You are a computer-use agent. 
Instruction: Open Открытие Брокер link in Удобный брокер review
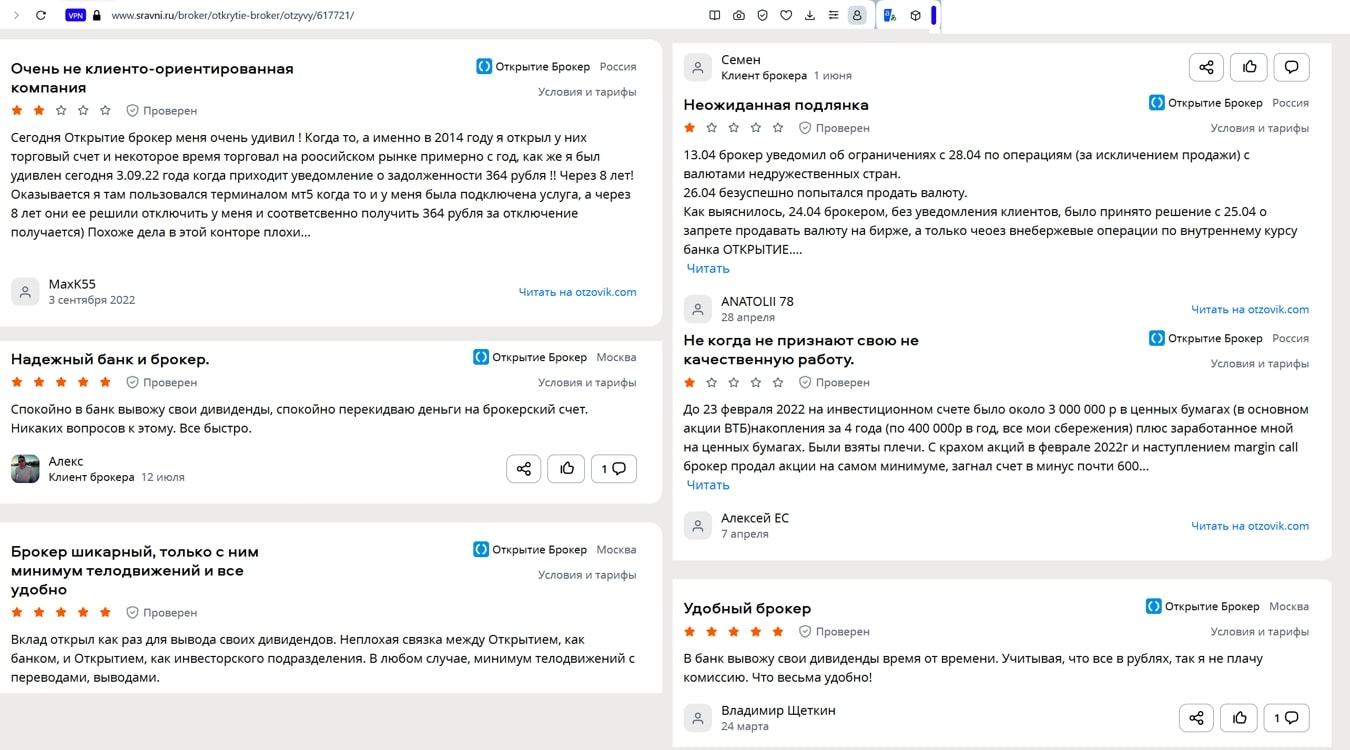tap(1203, 606)
